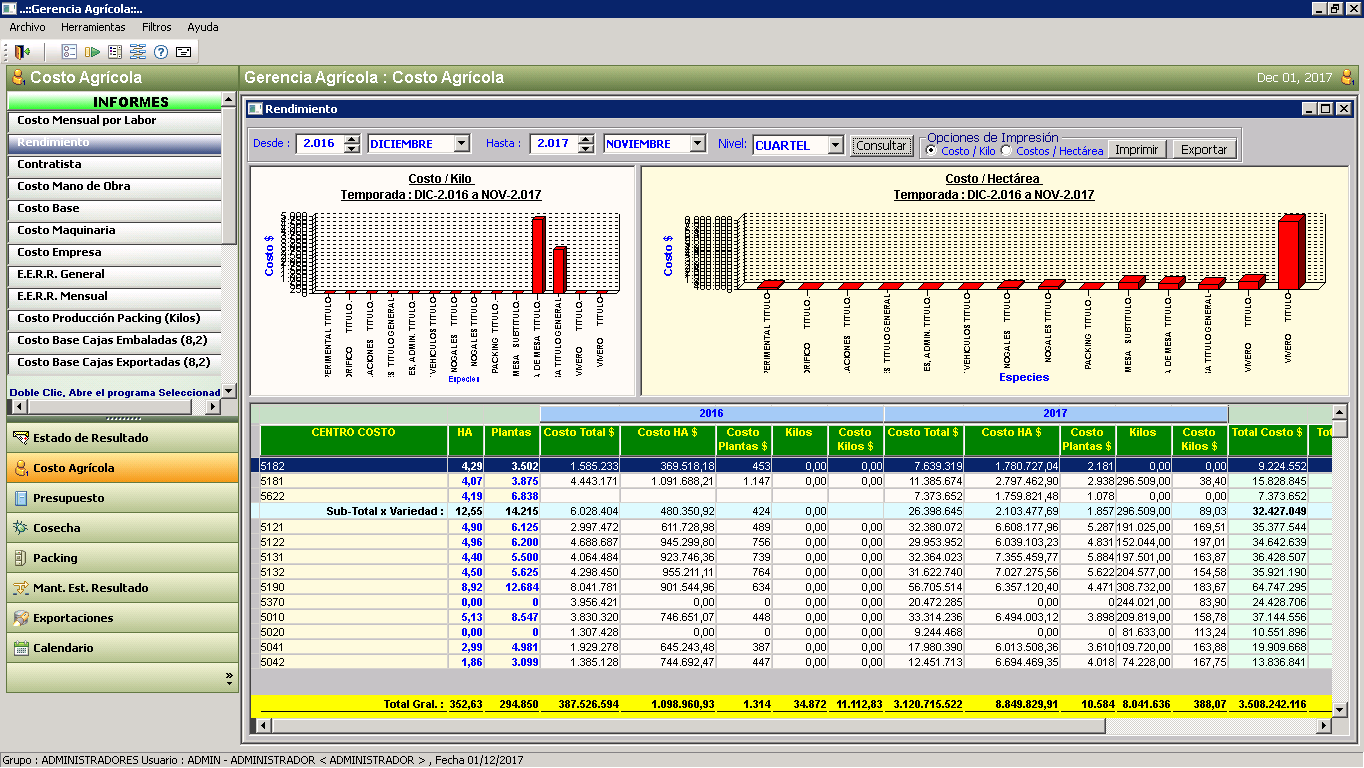Select the E.E.R.R. General report
The image size is (1364, 768).
(114, 275)
